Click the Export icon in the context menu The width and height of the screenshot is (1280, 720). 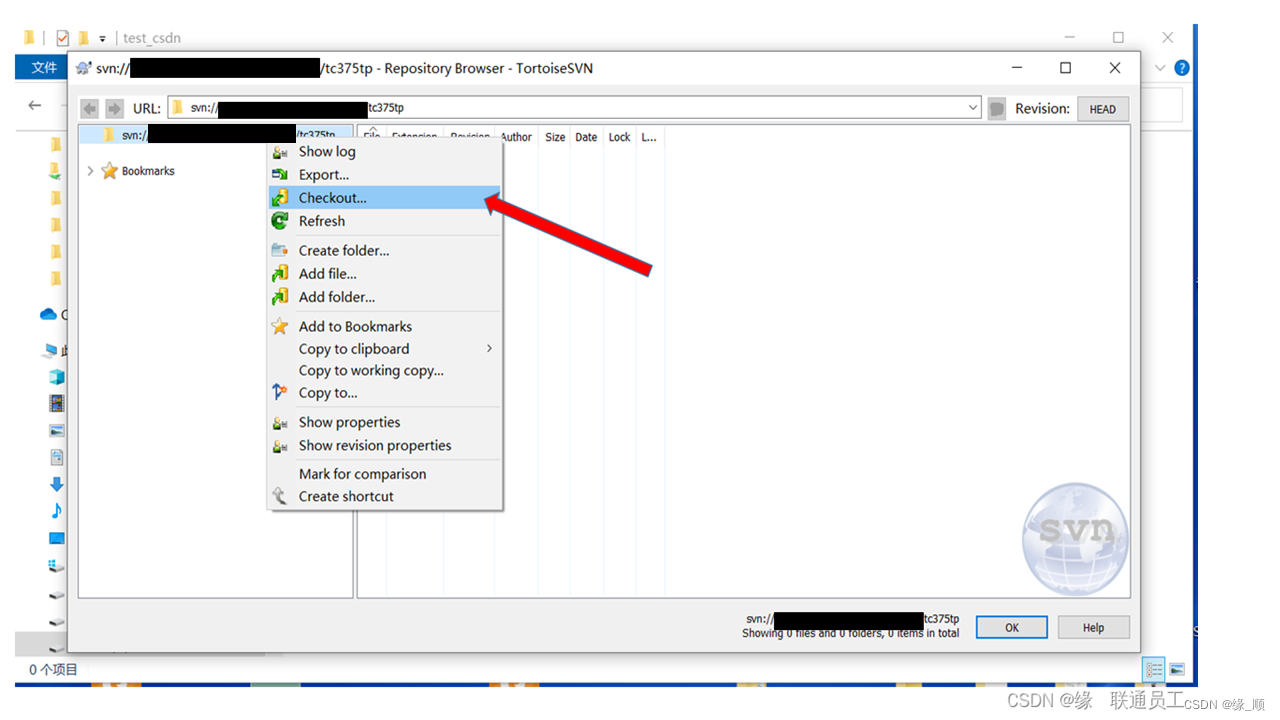(x=280, y=174)
